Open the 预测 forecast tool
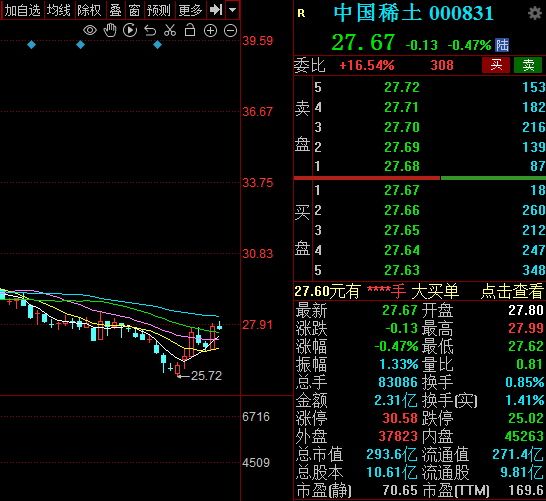The height and width of the screenshot is (501, 546). coord(159,10)
